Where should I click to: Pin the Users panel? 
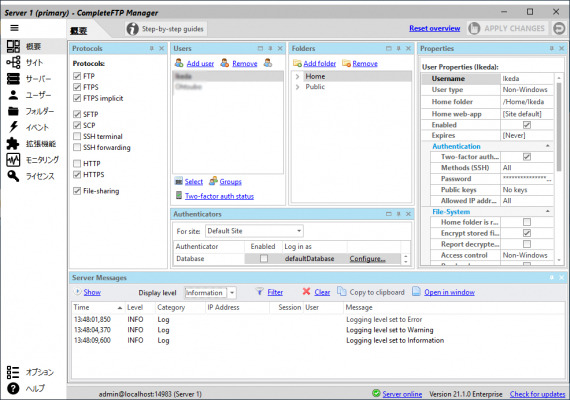pos(270,48)
